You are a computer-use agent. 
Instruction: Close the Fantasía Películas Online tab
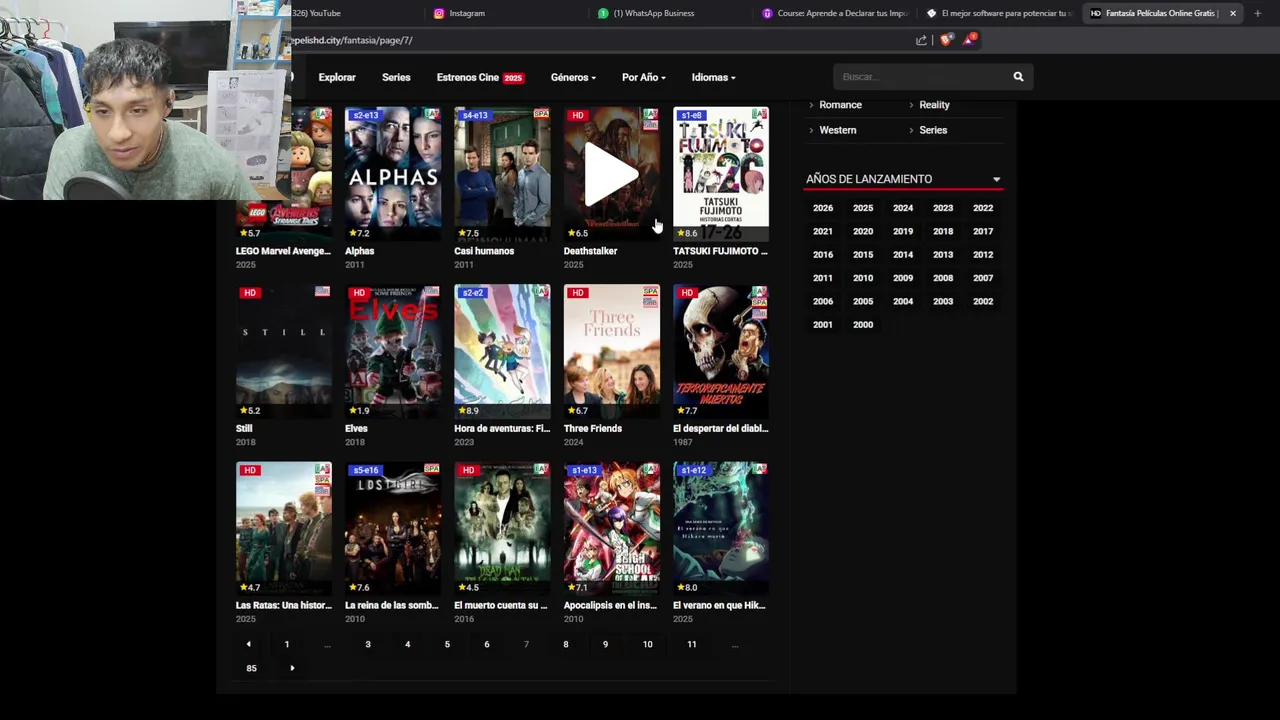tap(1232, 13)
